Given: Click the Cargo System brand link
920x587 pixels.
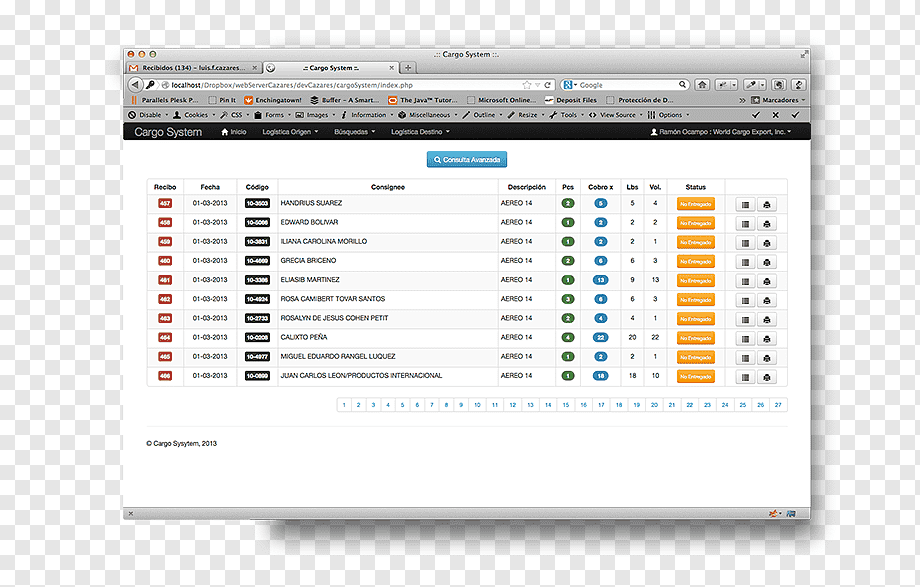Looking at the screenshot, I should 168,132.
